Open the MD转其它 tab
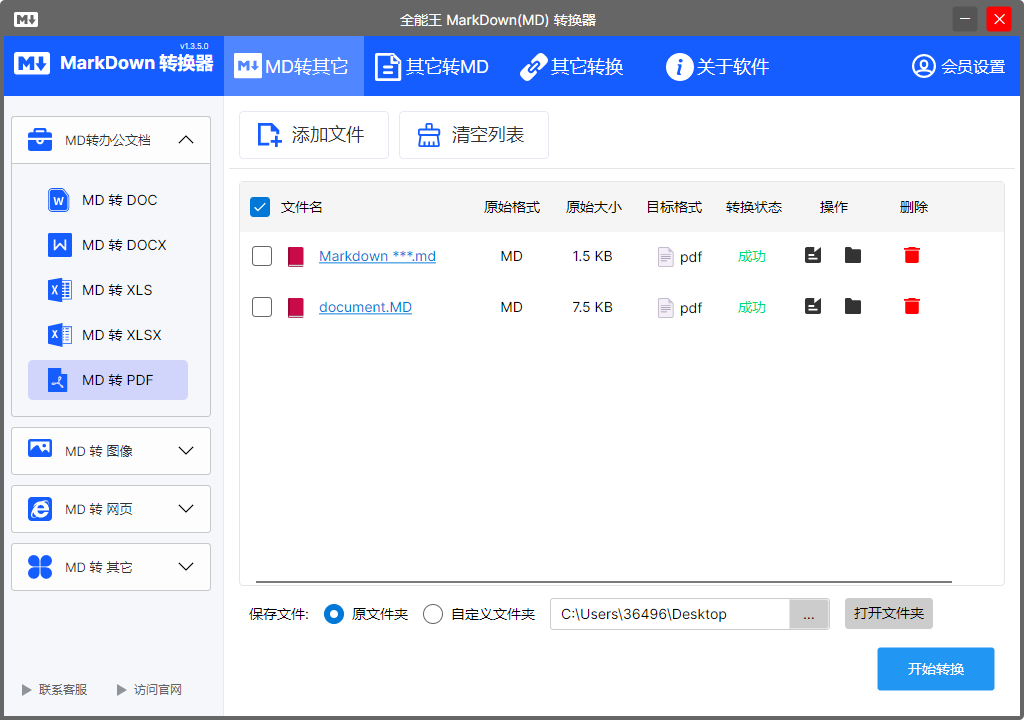 (x=293, y=66)
